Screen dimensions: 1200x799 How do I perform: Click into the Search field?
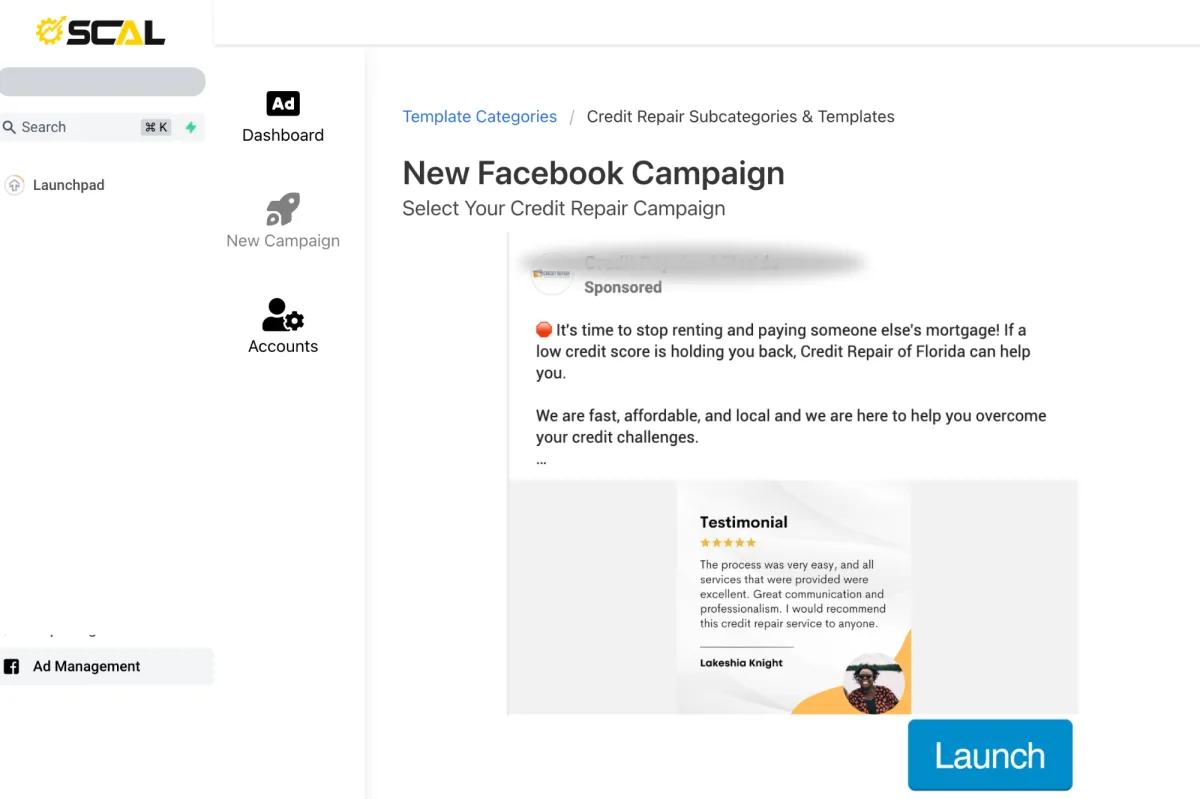(x=80, y=127)
